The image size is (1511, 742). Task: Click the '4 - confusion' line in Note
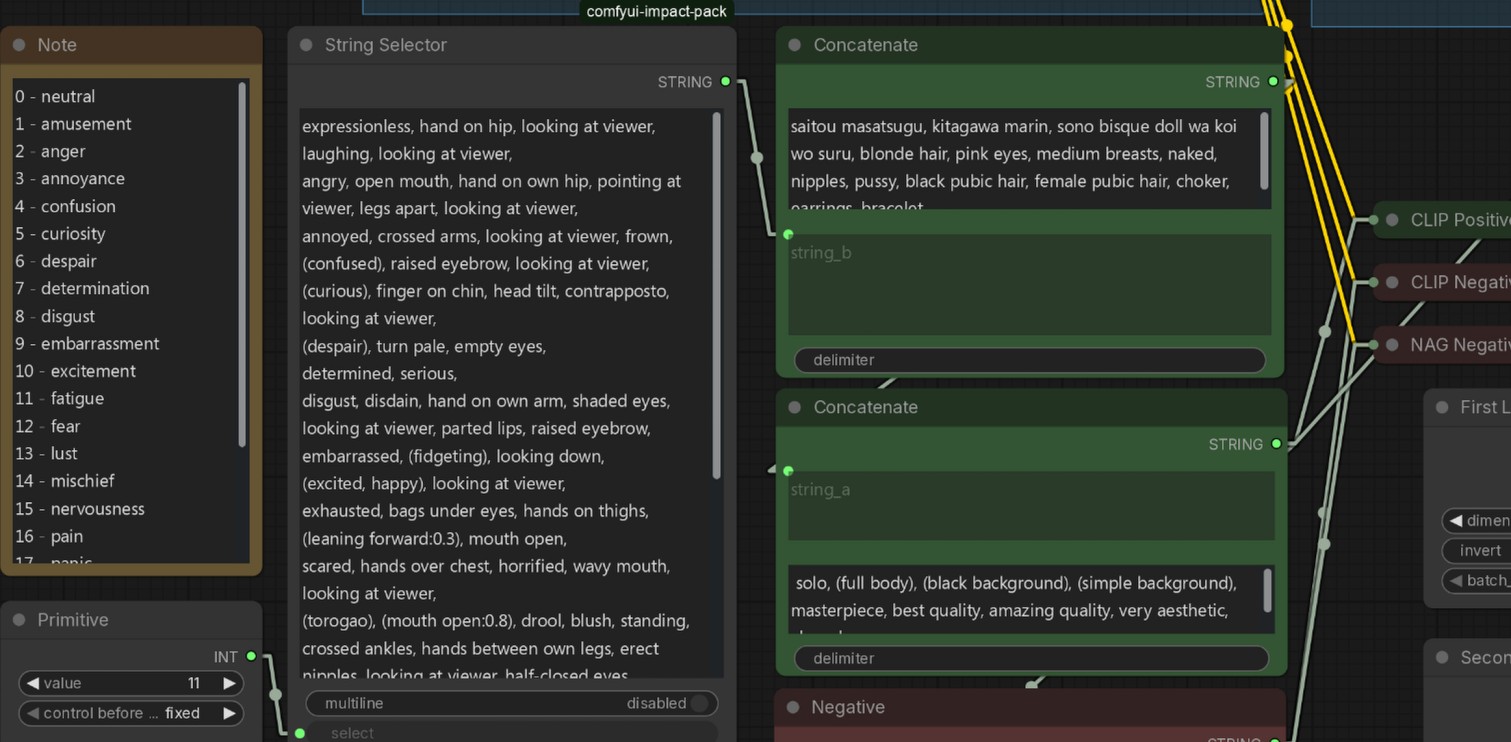65,206
